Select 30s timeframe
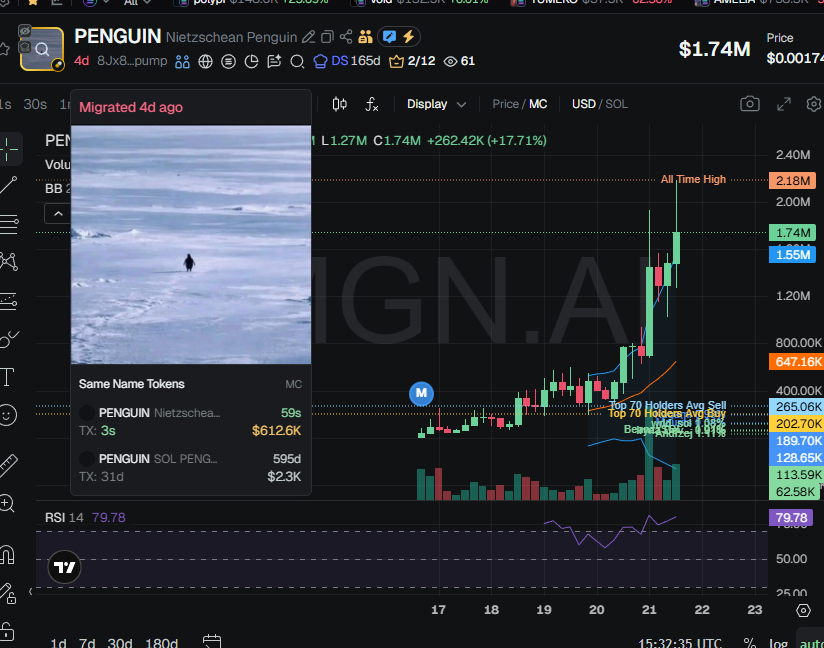Image resolution: width=824 pixels, height=648 pixels. (35, 104)
